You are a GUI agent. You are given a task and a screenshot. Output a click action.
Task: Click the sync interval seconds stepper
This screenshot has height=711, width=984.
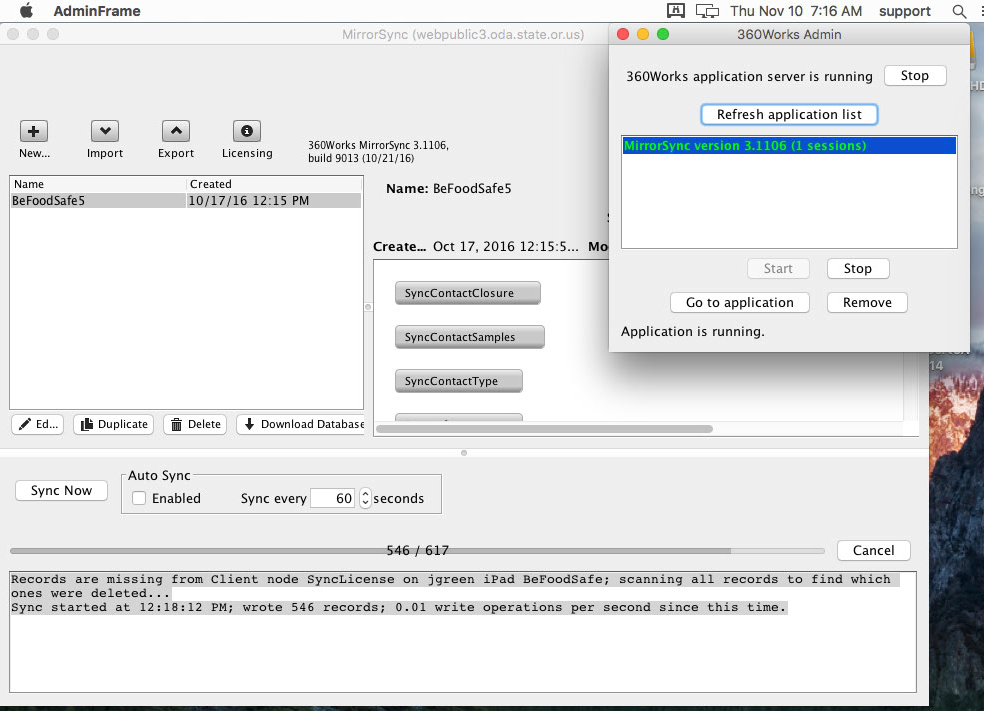[365, 498]
